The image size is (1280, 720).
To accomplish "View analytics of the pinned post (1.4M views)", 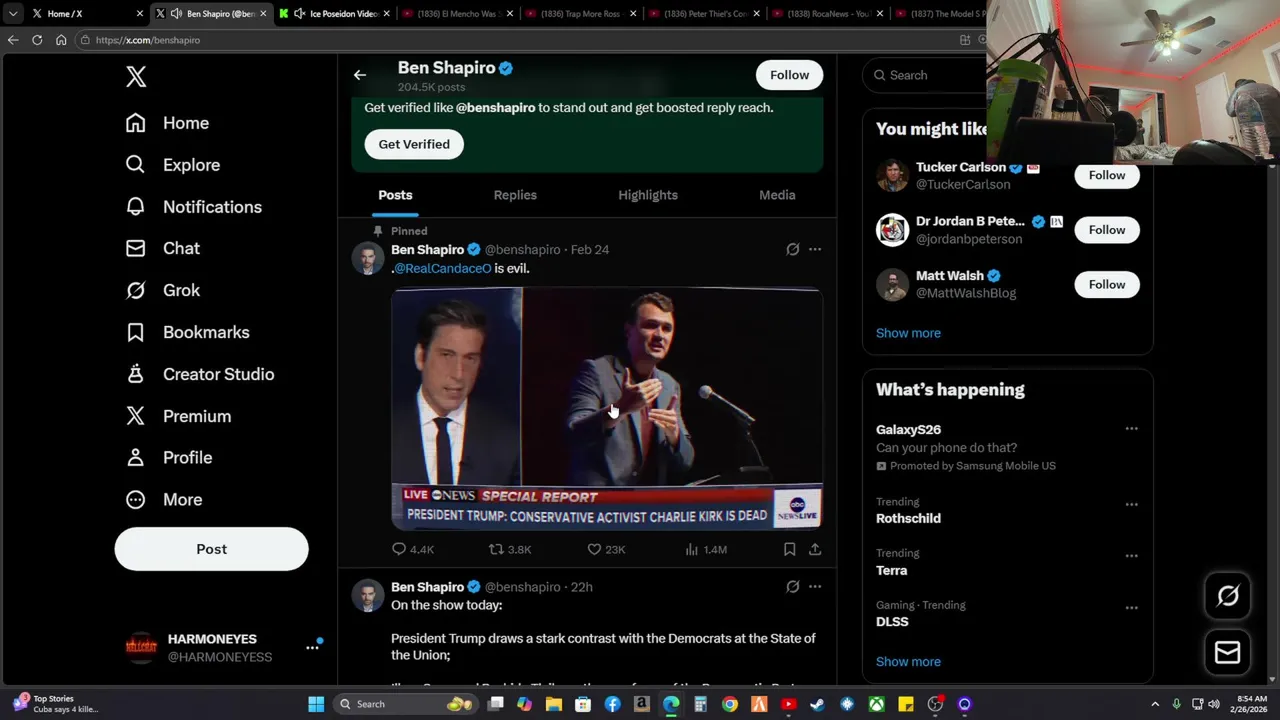I will 706,549.
